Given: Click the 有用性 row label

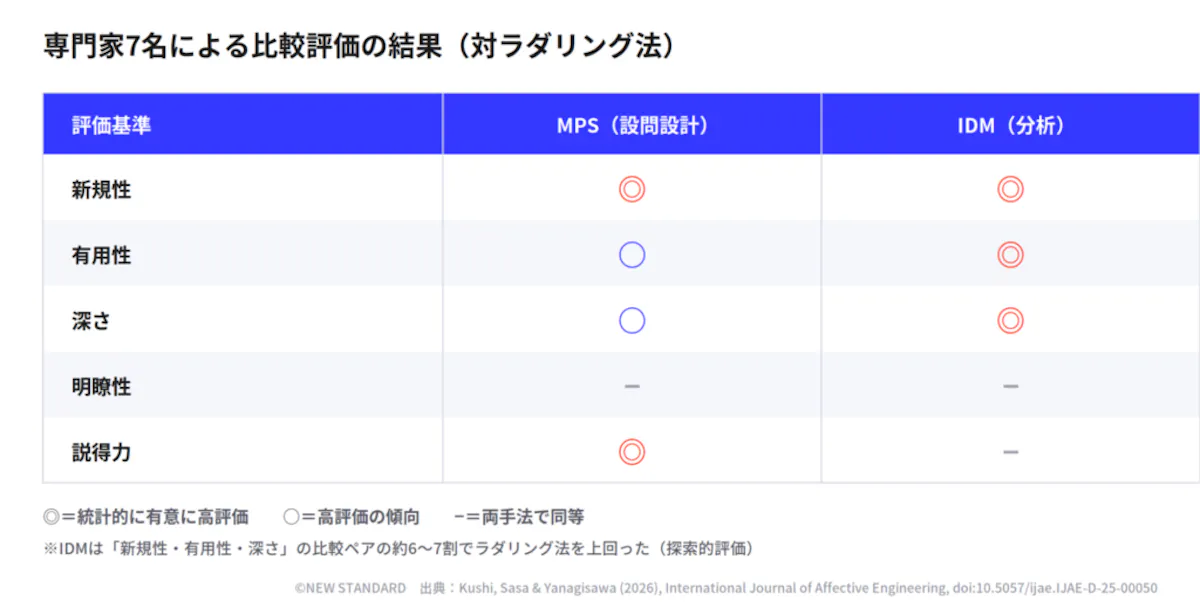Looking at the screenshot, I should 101,256.
